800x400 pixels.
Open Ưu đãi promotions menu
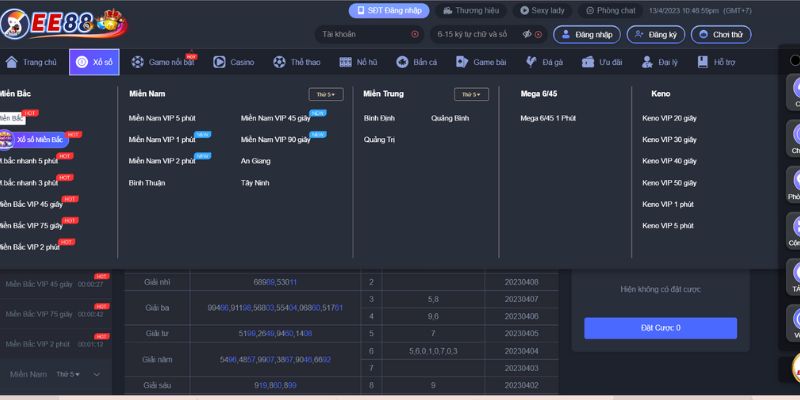click(x=602, y=62)
